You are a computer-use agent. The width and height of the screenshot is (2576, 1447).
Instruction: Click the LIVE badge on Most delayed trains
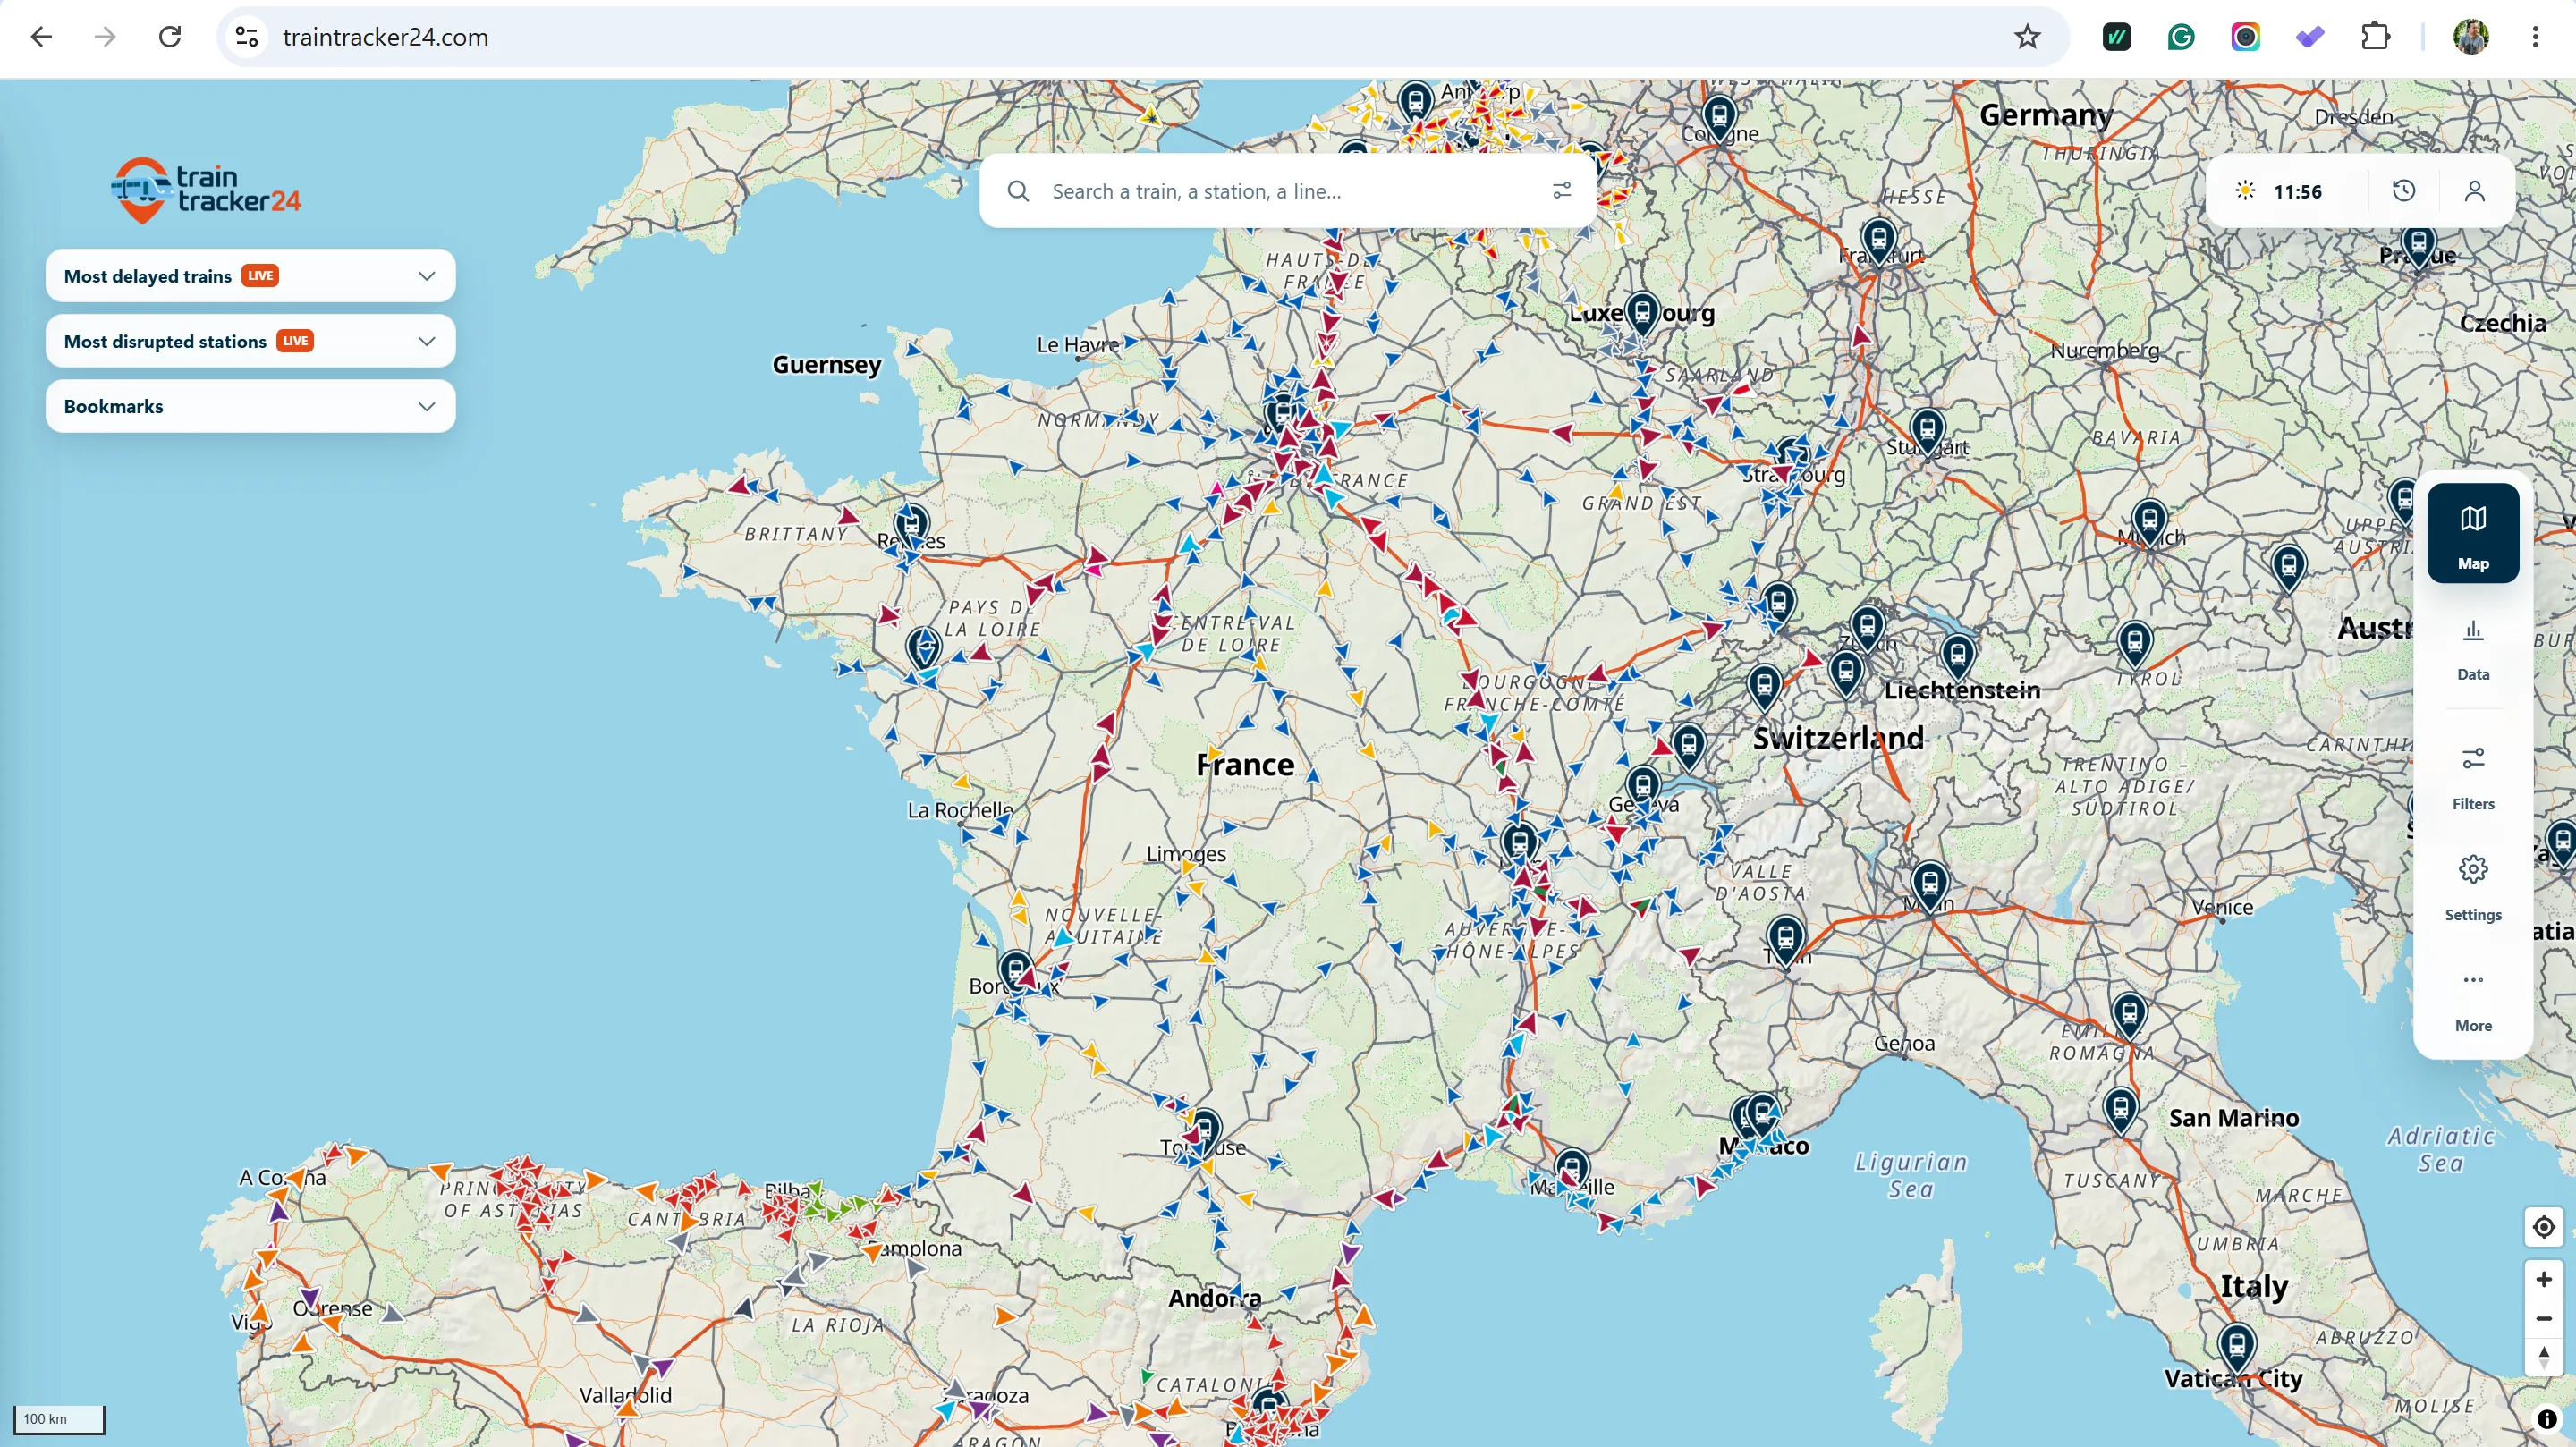coord(261,275)
